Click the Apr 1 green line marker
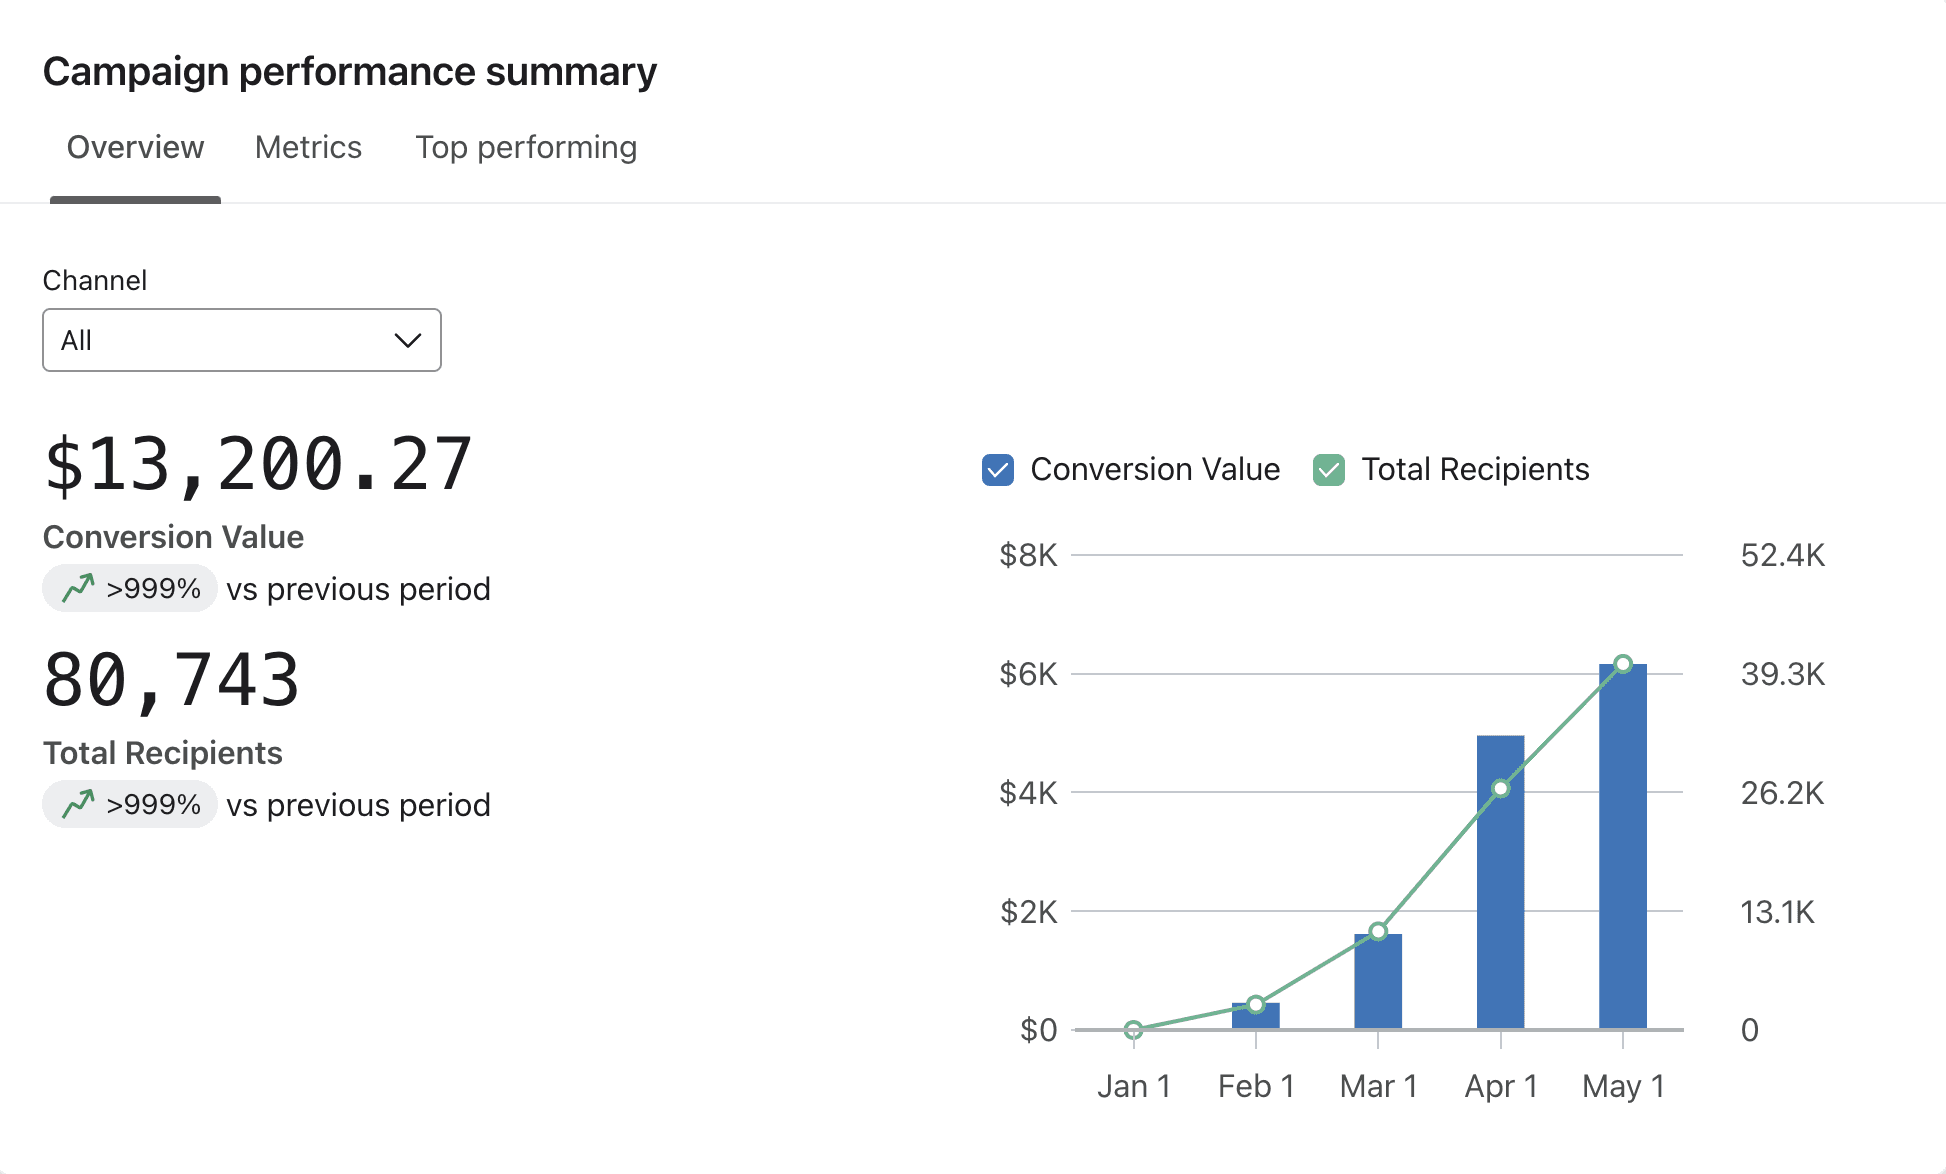The image size is (1946, 1174). pyautogui.click(x=1500, y=789)
